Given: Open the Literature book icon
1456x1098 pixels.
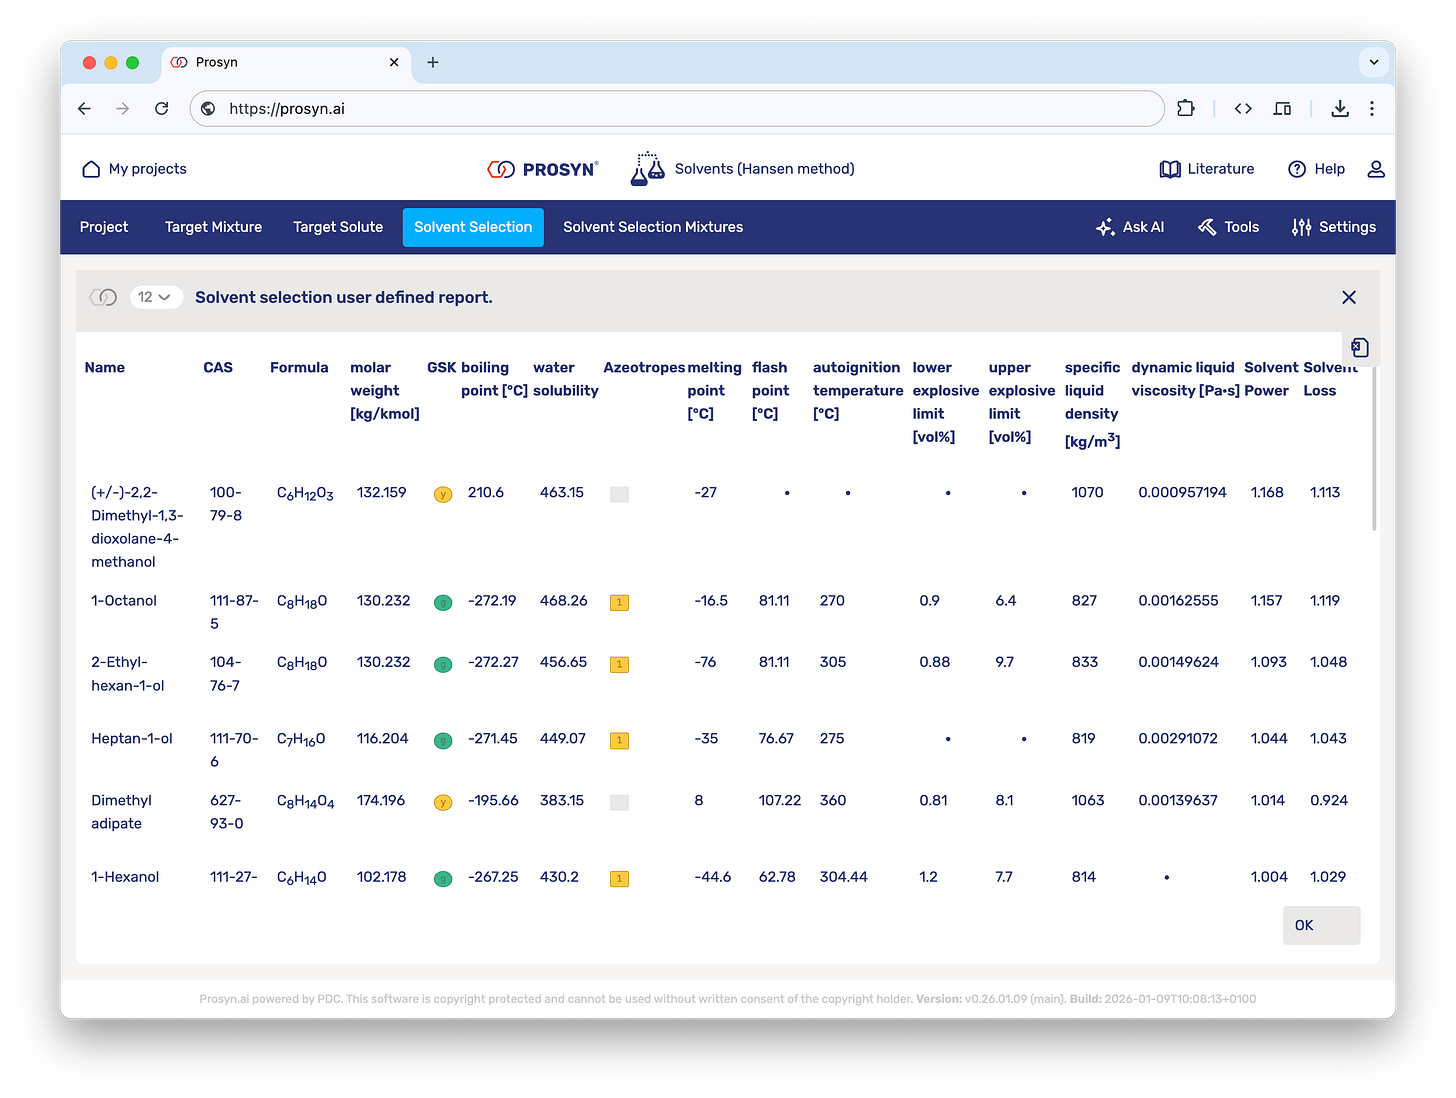Looking at the screenshot, I should [1169, 169].
